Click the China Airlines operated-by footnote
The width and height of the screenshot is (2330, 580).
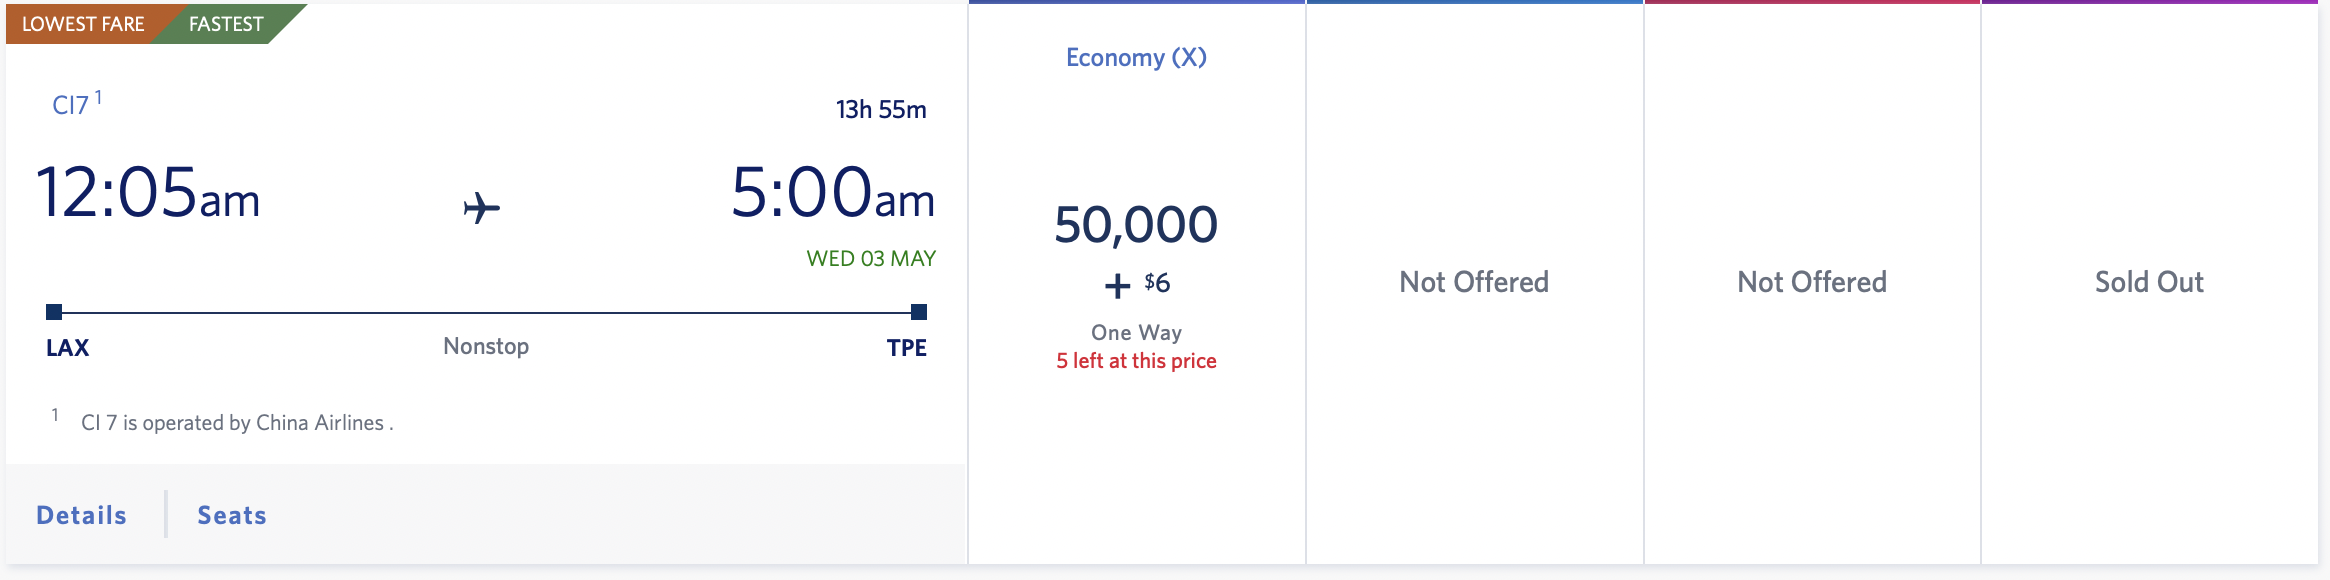[x=237, y=423]
